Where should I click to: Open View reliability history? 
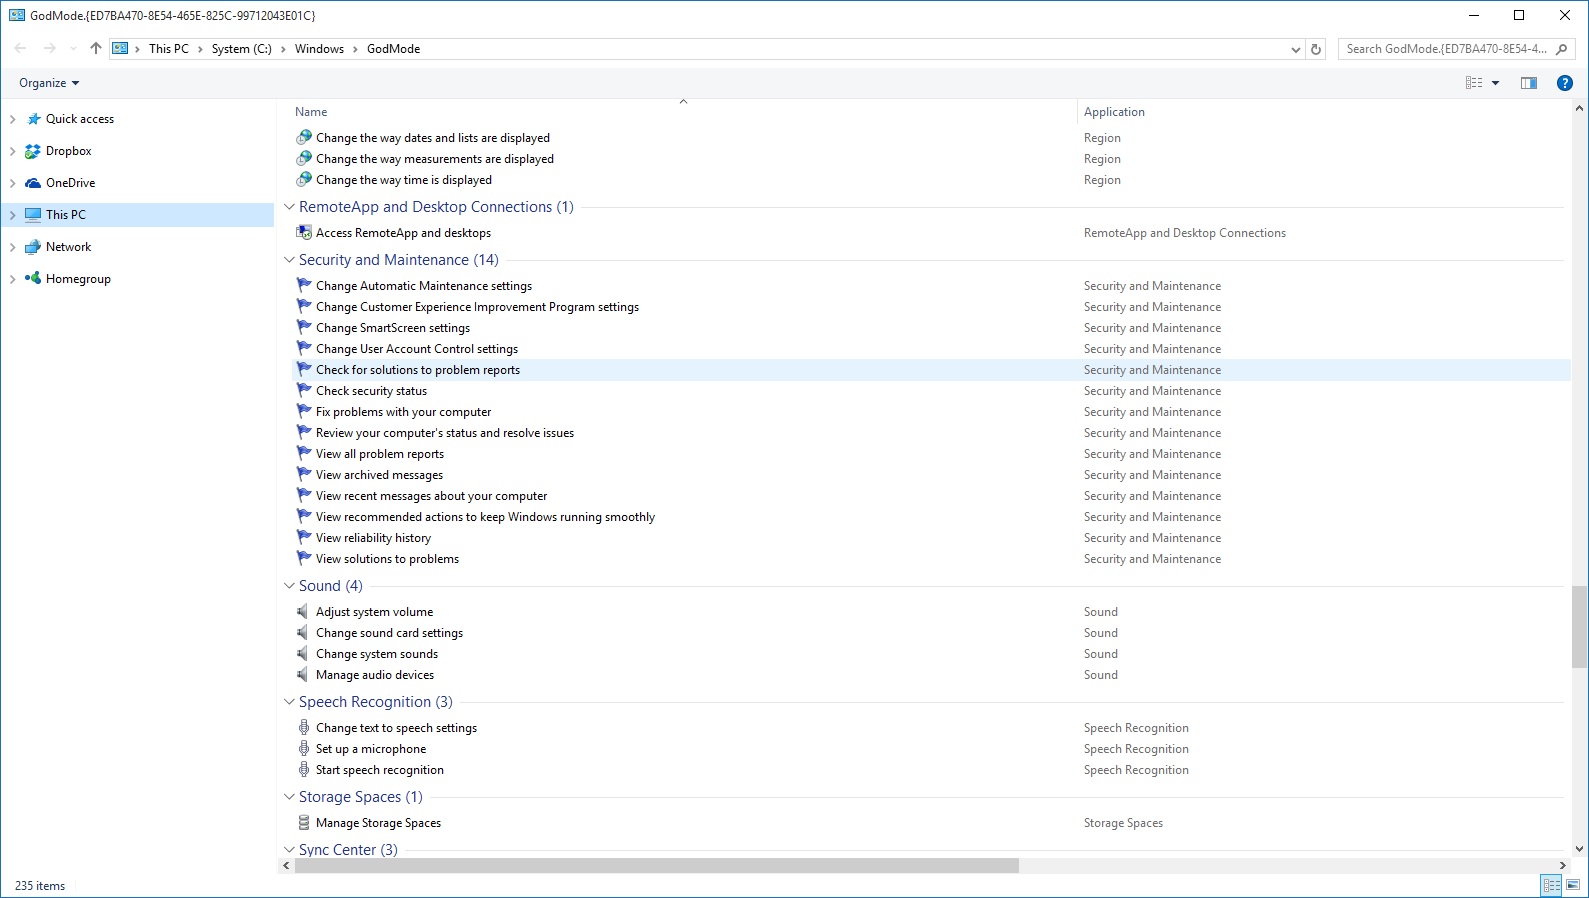(x=373, y=538)
